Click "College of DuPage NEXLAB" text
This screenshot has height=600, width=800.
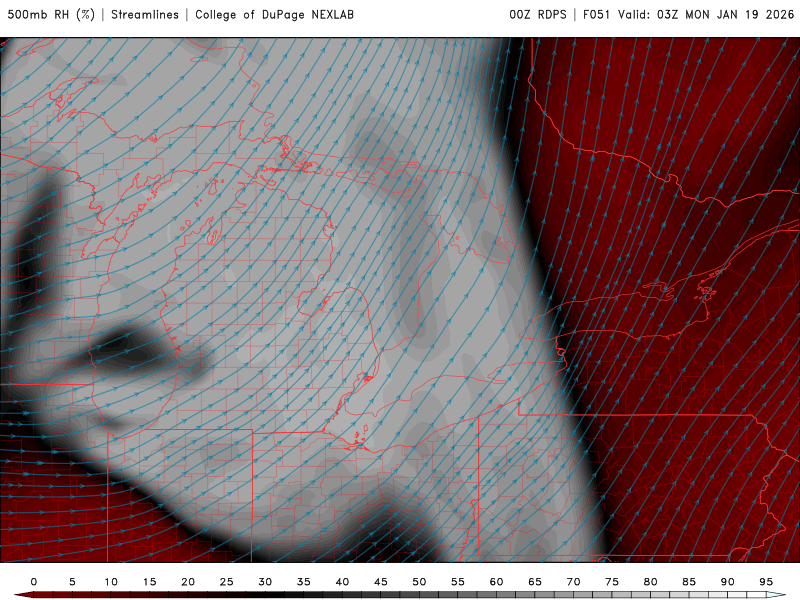point(274,15)
